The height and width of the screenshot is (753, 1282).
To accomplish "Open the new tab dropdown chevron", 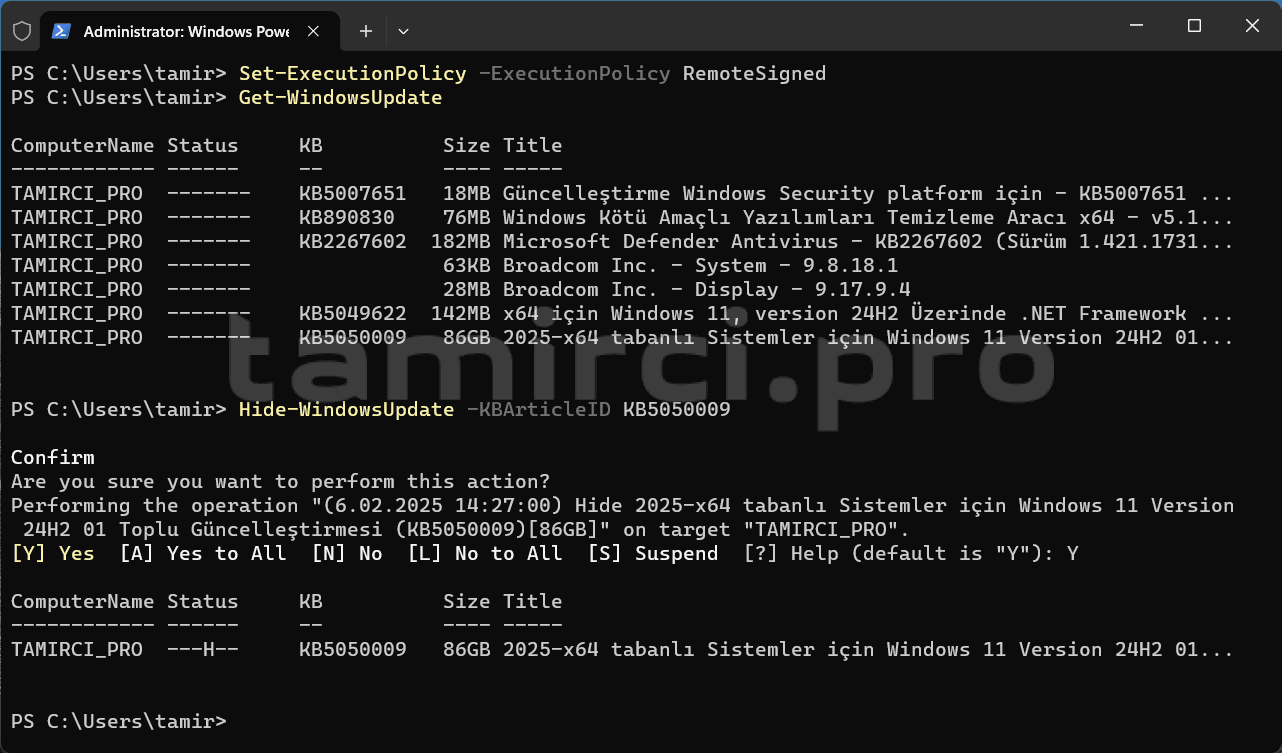I will tap(403, 31).
